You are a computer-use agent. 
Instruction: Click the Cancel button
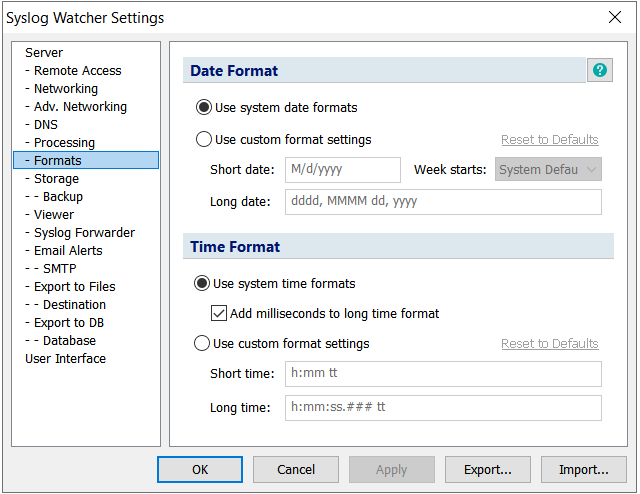pos(296,470)
